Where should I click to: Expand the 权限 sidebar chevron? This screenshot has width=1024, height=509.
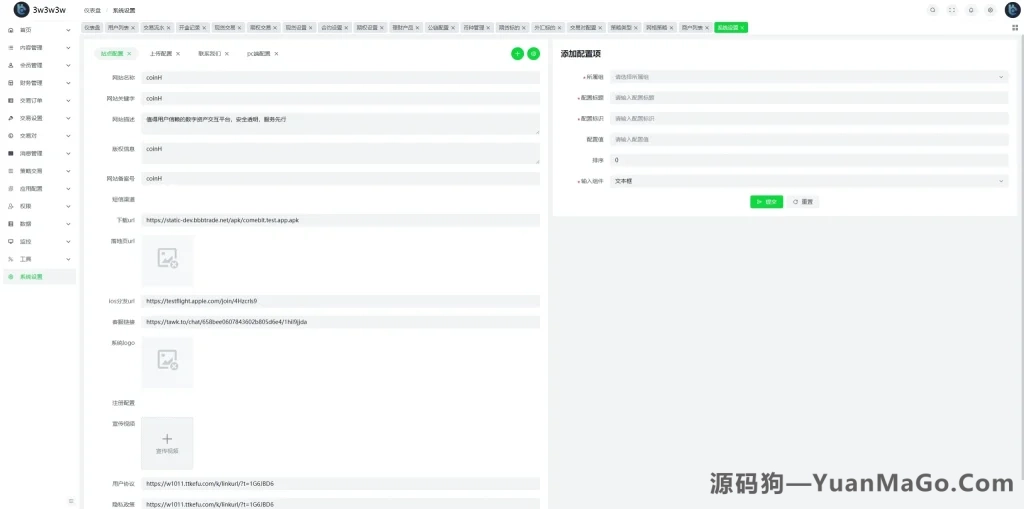point(69,206)
